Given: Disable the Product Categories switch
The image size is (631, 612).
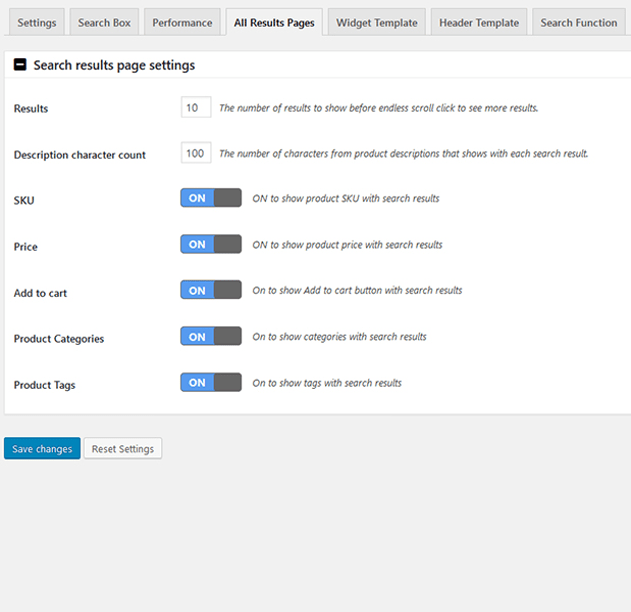Looking at the screenshot, I should (211, 336).
